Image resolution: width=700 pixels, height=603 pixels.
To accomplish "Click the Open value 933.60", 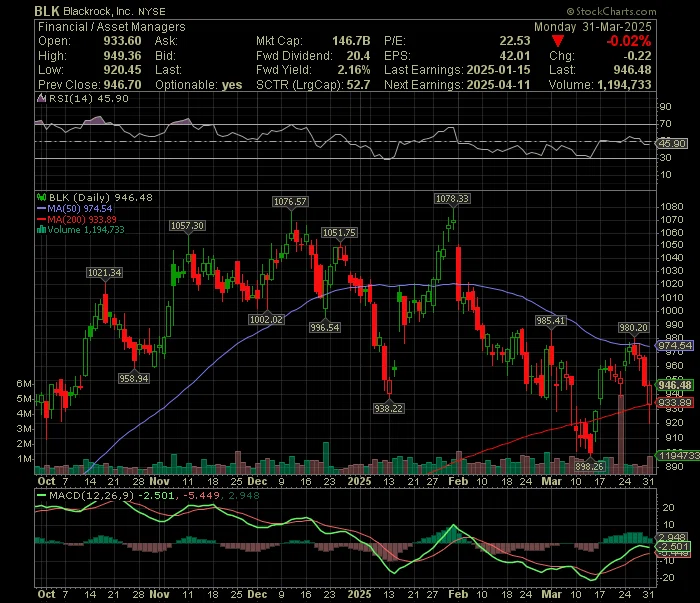I will click(122, 41).
